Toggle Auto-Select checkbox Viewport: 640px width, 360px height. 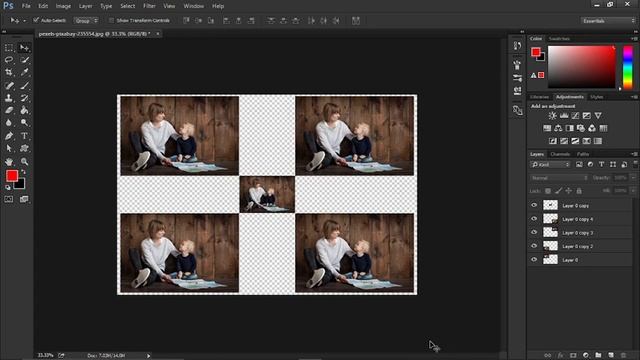(36, 20)
